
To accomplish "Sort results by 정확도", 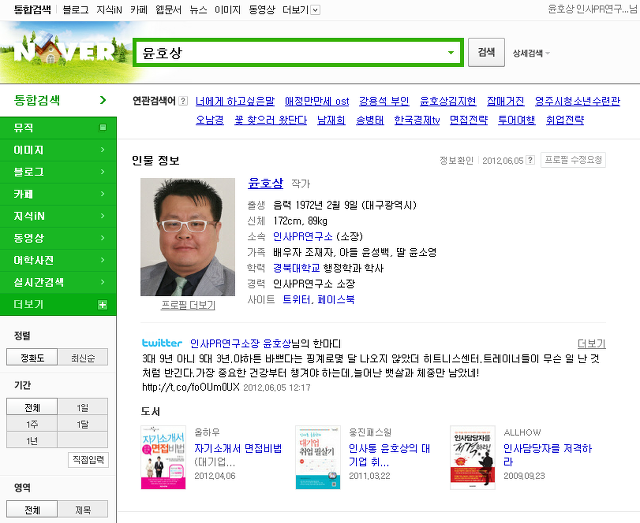I will (x=32, y=358).
